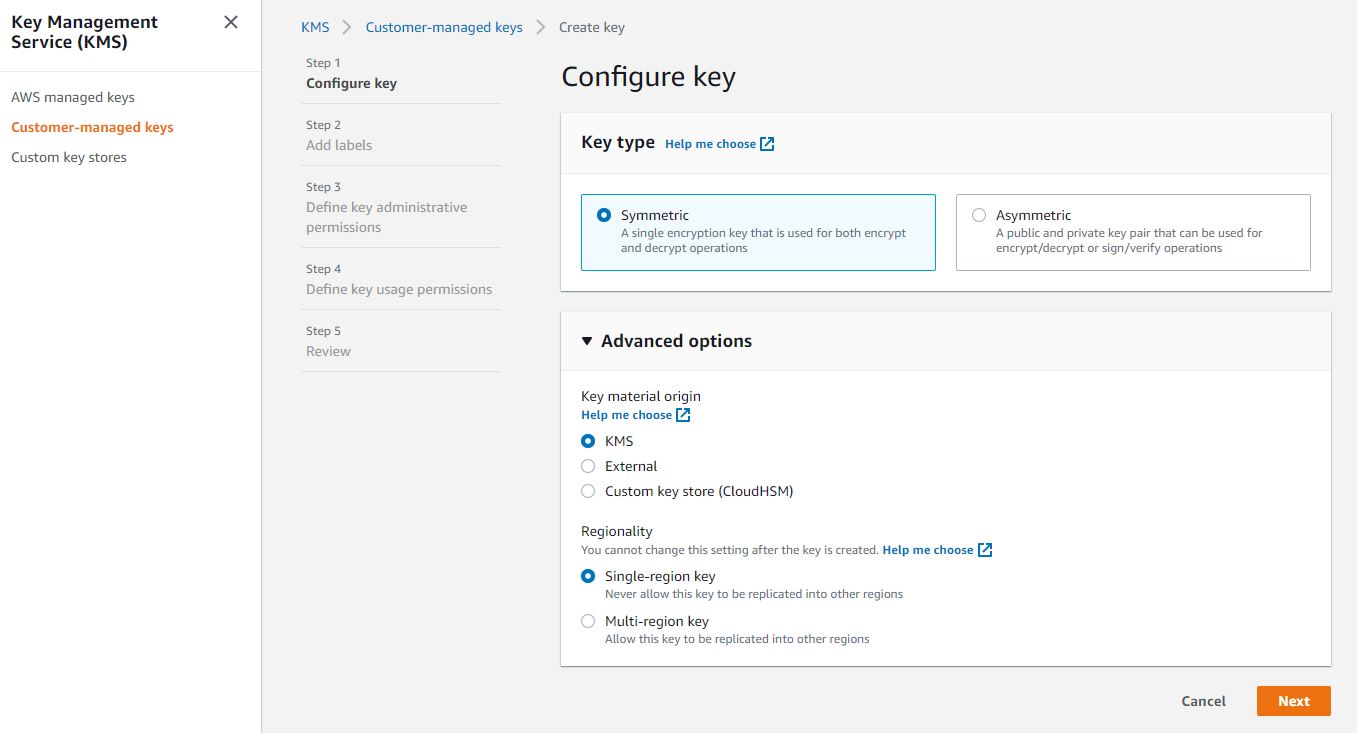Click the Next button

(x=1293, y=701)
